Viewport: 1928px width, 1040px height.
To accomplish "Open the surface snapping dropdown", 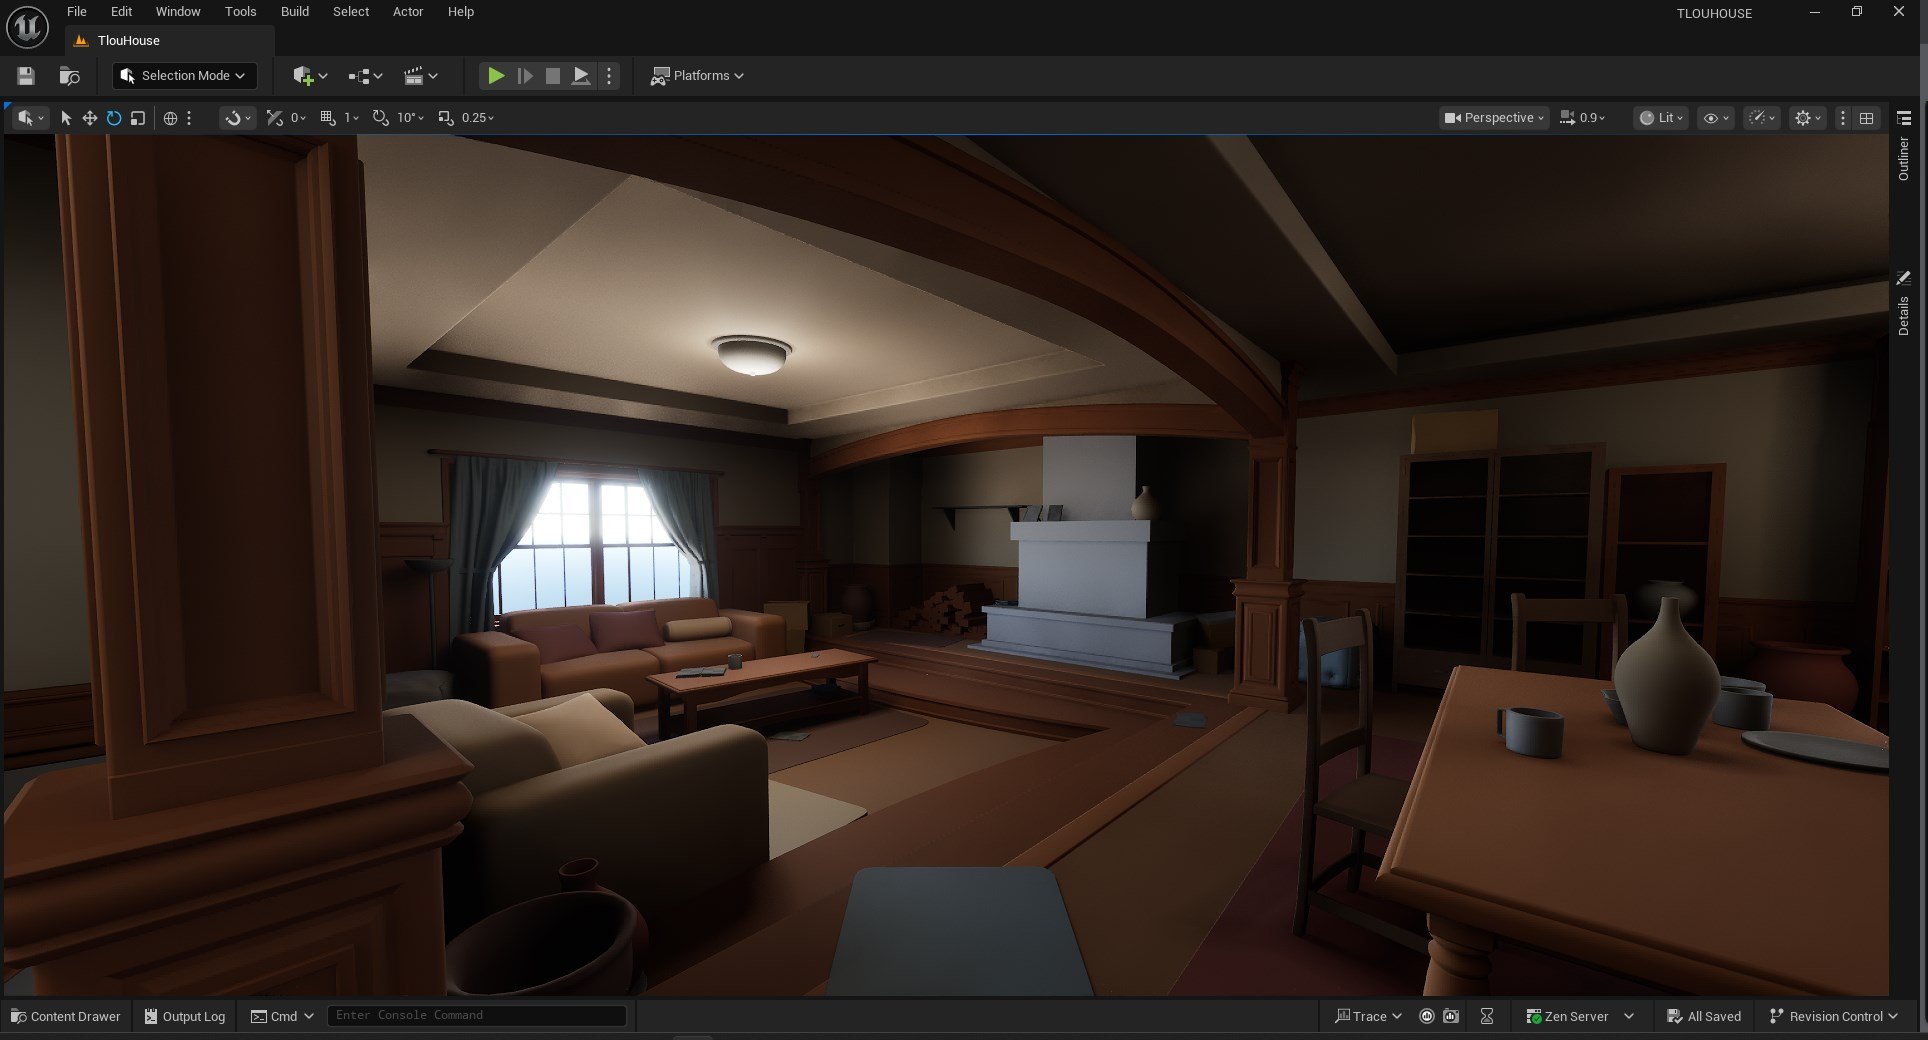I will [238, 118].
